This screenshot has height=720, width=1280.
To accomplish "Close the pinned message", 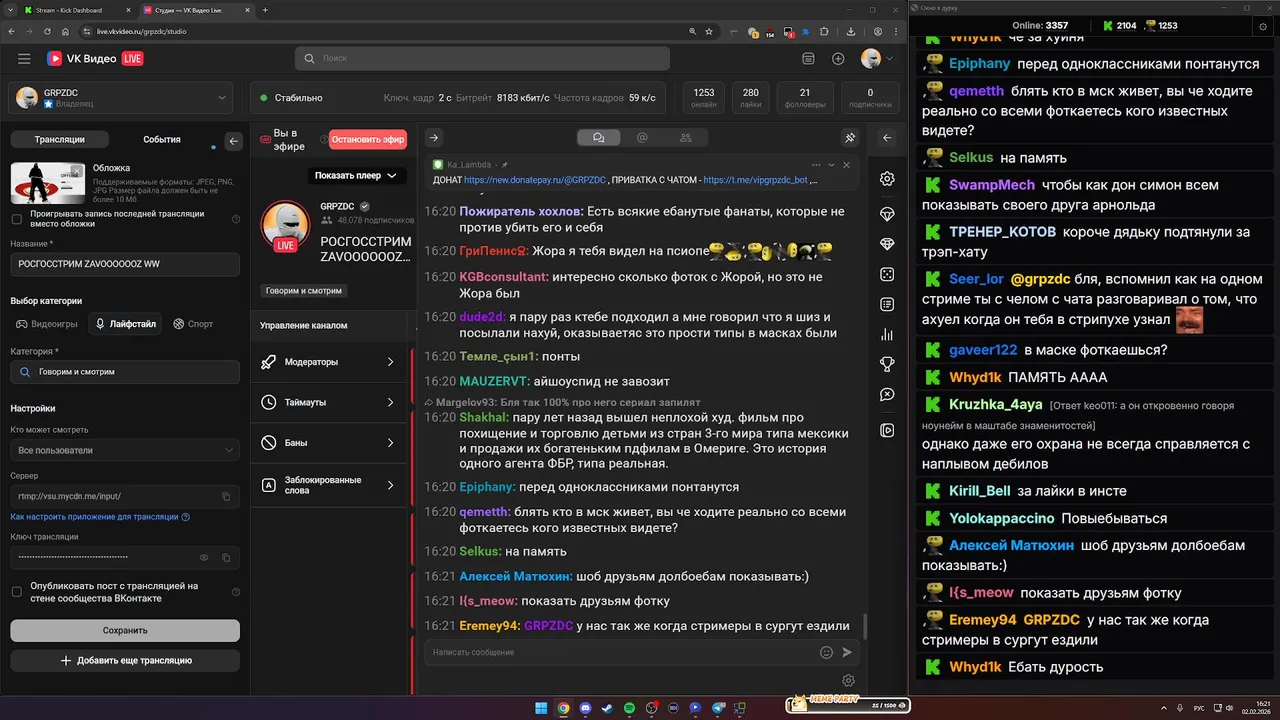I will pyautogui.click(x=846, y=165).
